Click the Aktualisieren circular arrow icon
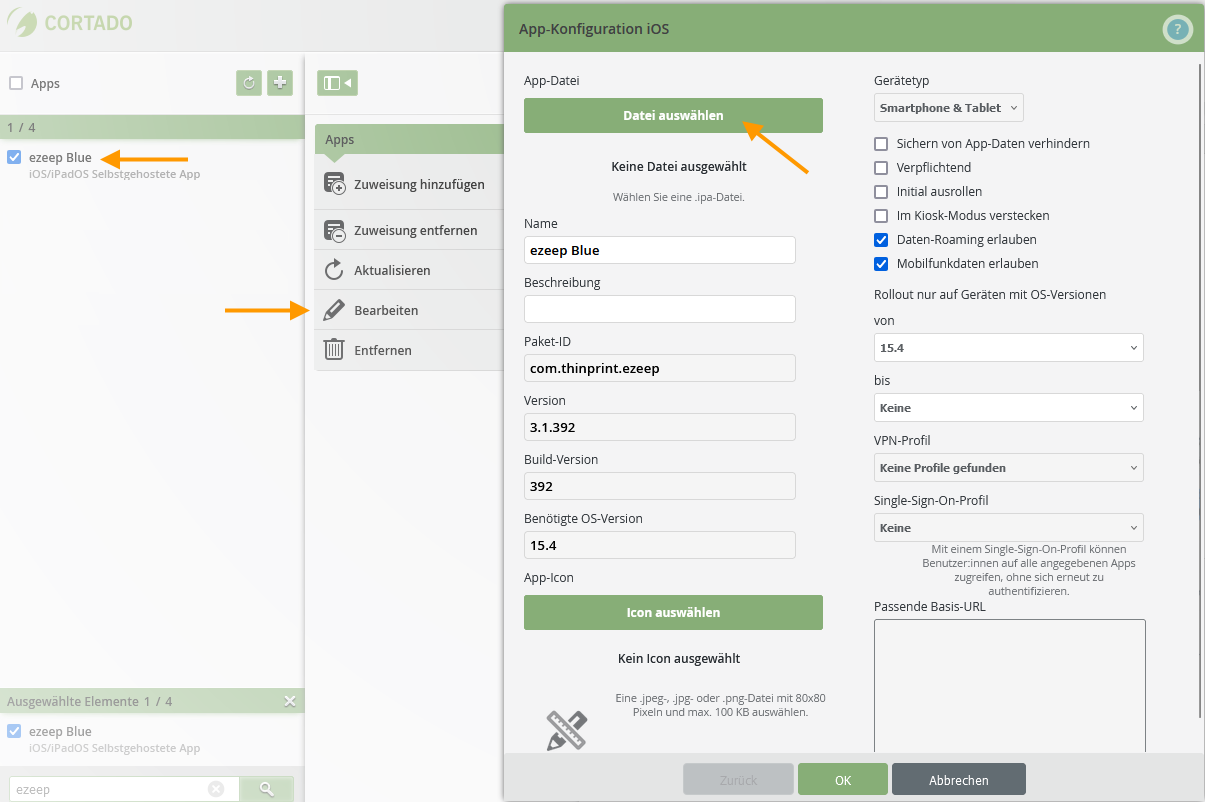The image size is (1205, 802). (335, 271)
